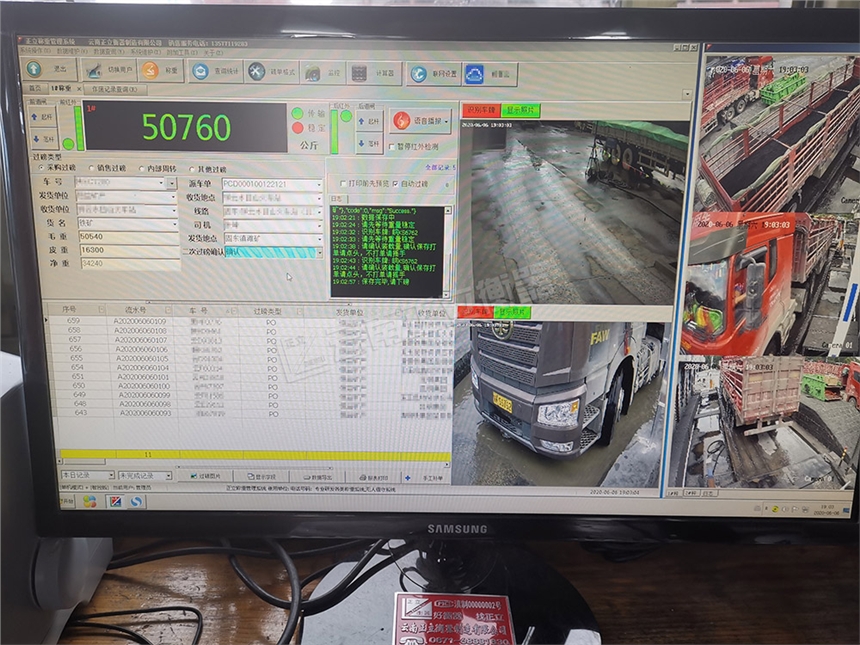Select the 销售过磅 radio button
Image resolution: width=860 pixels, height=645 pixels.
93,169
